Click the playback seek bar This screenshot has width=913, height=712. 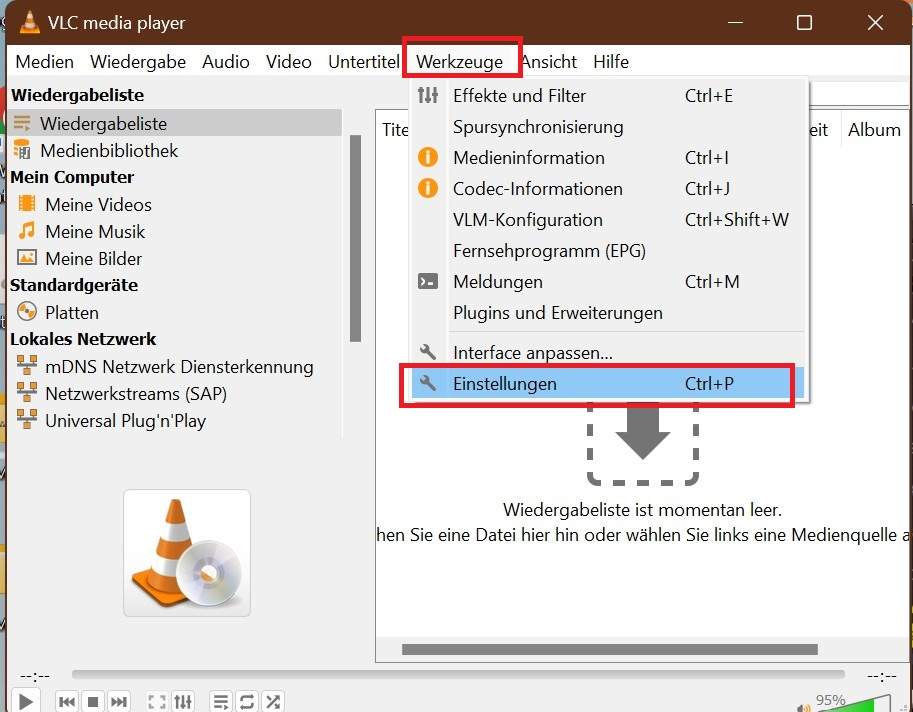click(458, 675)
